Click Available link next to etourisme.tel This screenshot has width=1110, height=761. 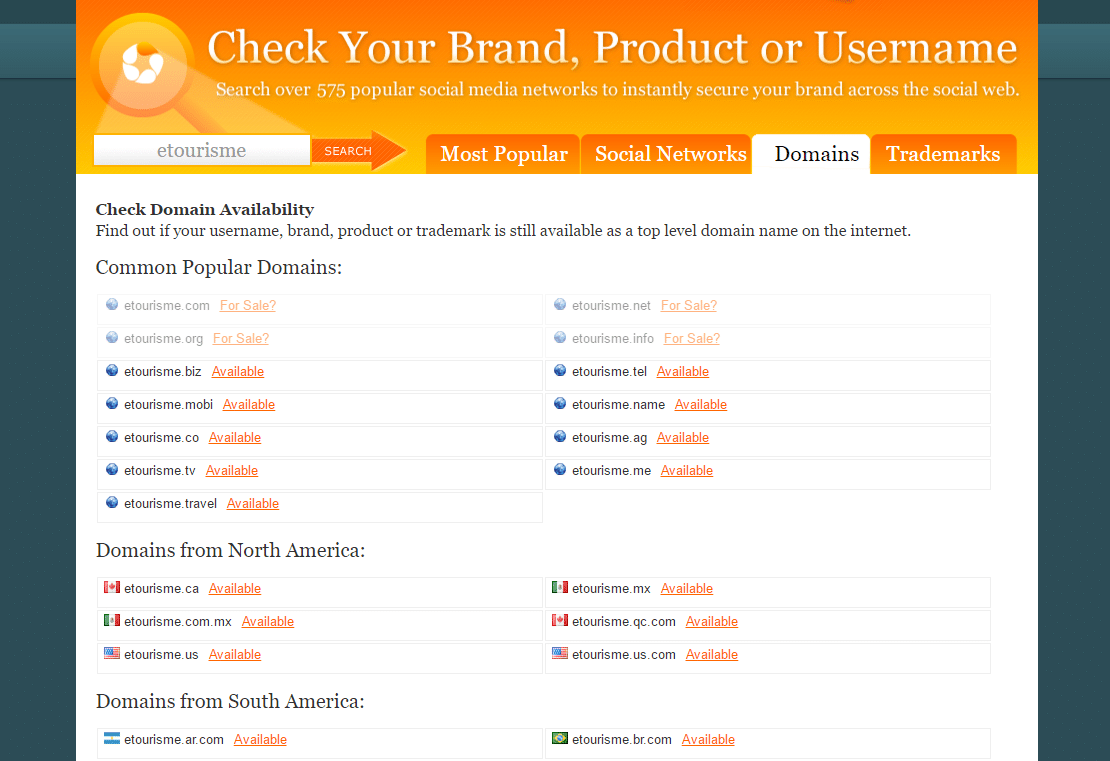click(x=683, y=371)
